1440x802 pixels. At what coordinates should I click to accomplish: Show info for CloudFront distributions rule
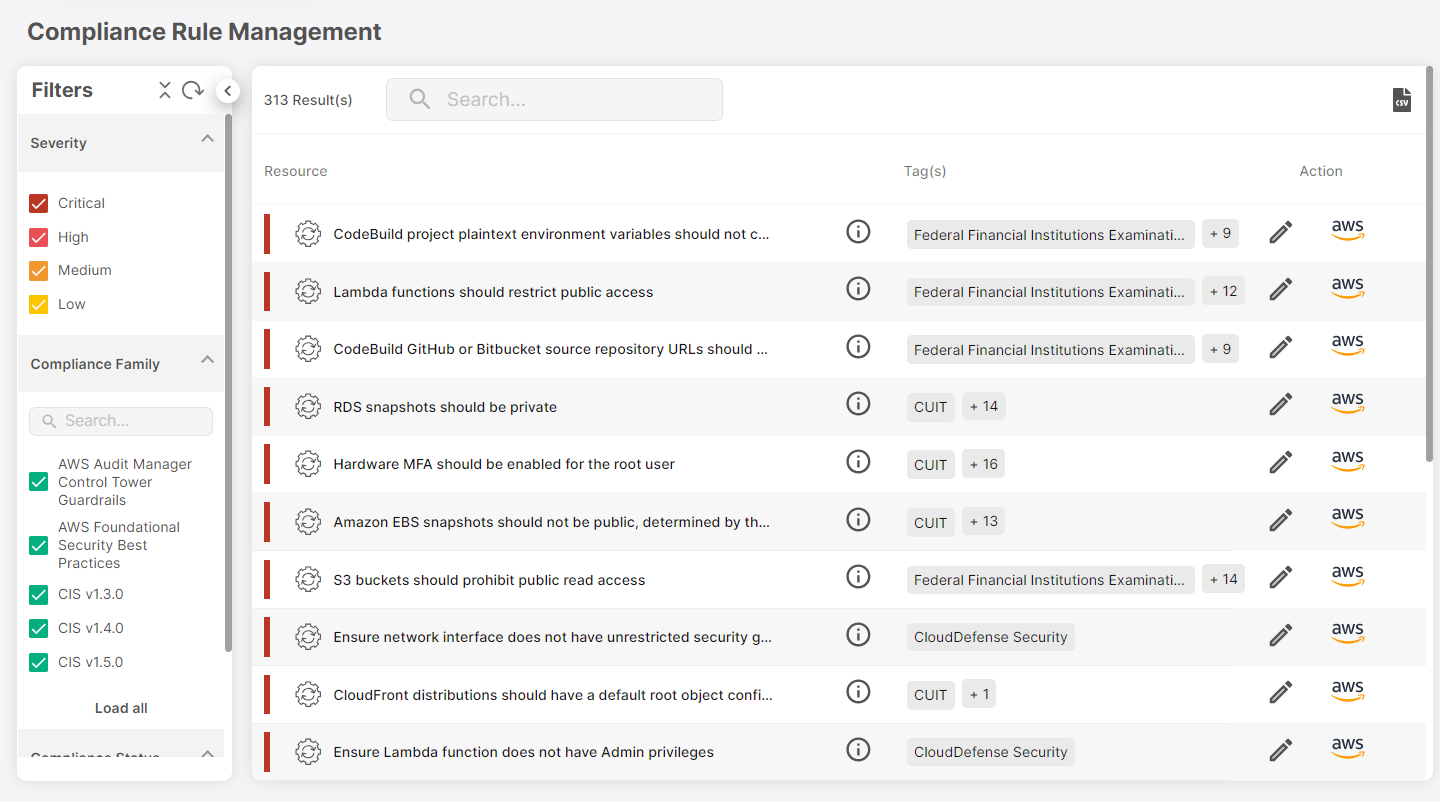857,692
